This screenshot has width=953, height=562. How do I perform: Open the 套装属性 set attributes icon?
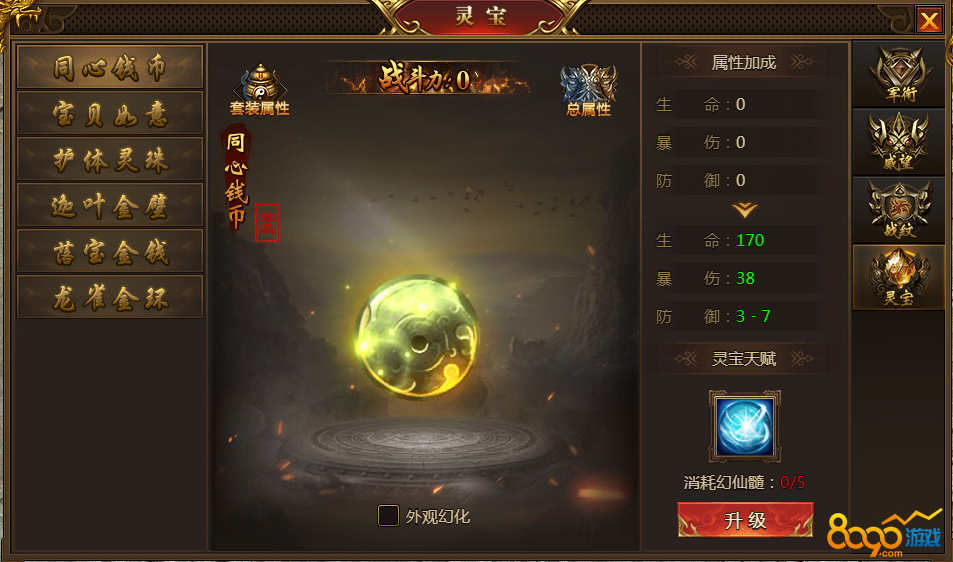260,90
